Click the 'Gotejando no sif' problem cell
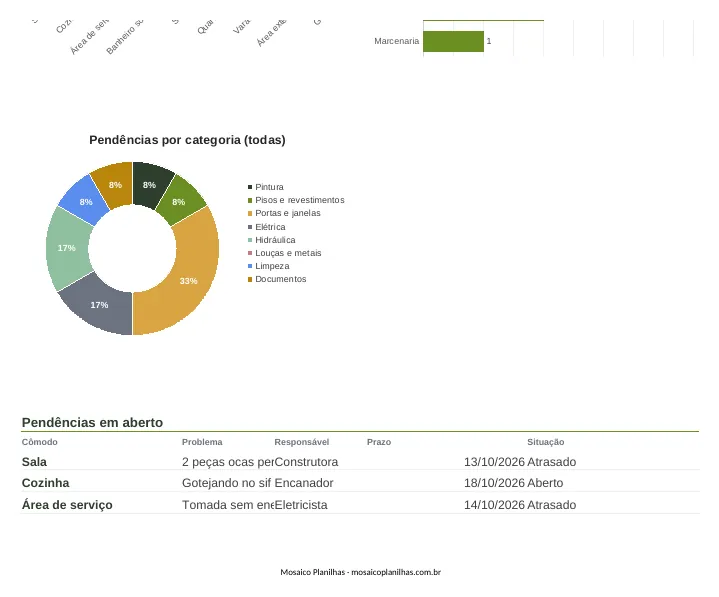719x597 pixels. (227, 483)
